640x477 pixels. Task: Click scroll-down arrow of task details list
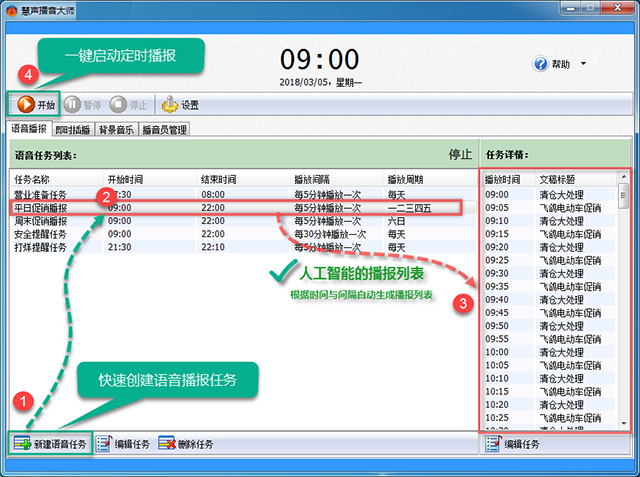[x=623, y=423]
